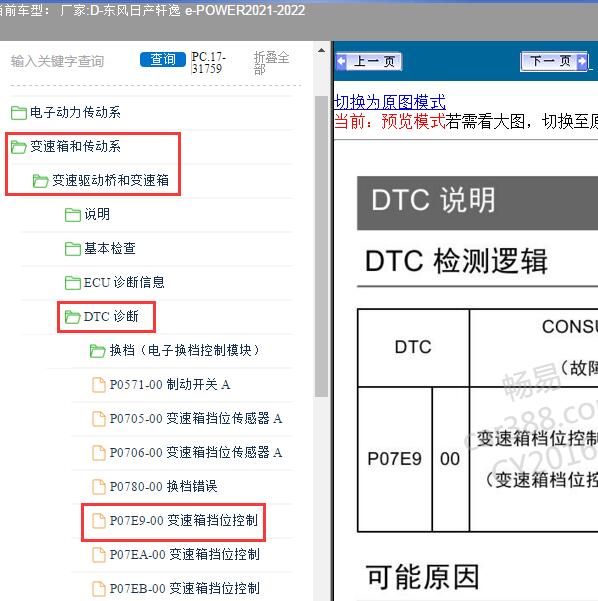
Task: Collapse the DTC 诊断 folder icon
Action: (72, 317)
